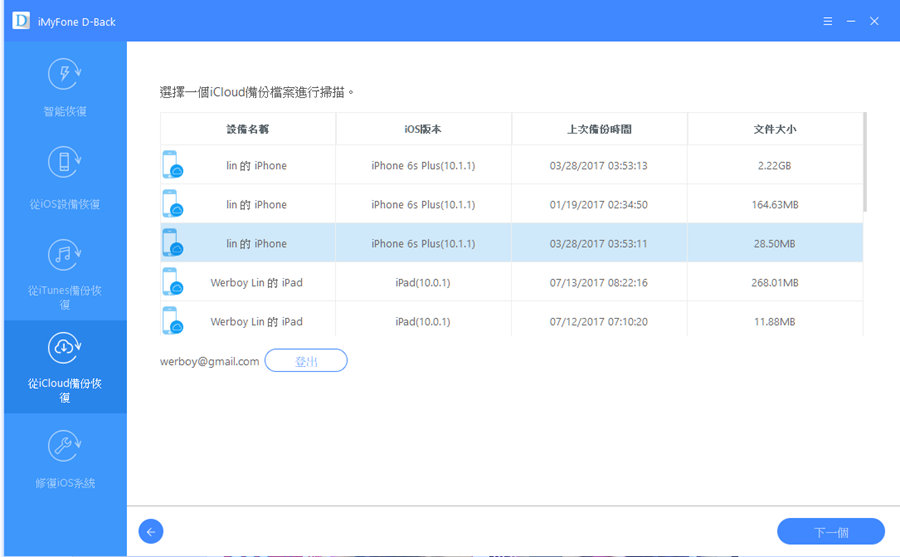900x557 pixels.
Task: Select backup dated 07/13/2017 08:22:16
Action: (x=599, y=283)
